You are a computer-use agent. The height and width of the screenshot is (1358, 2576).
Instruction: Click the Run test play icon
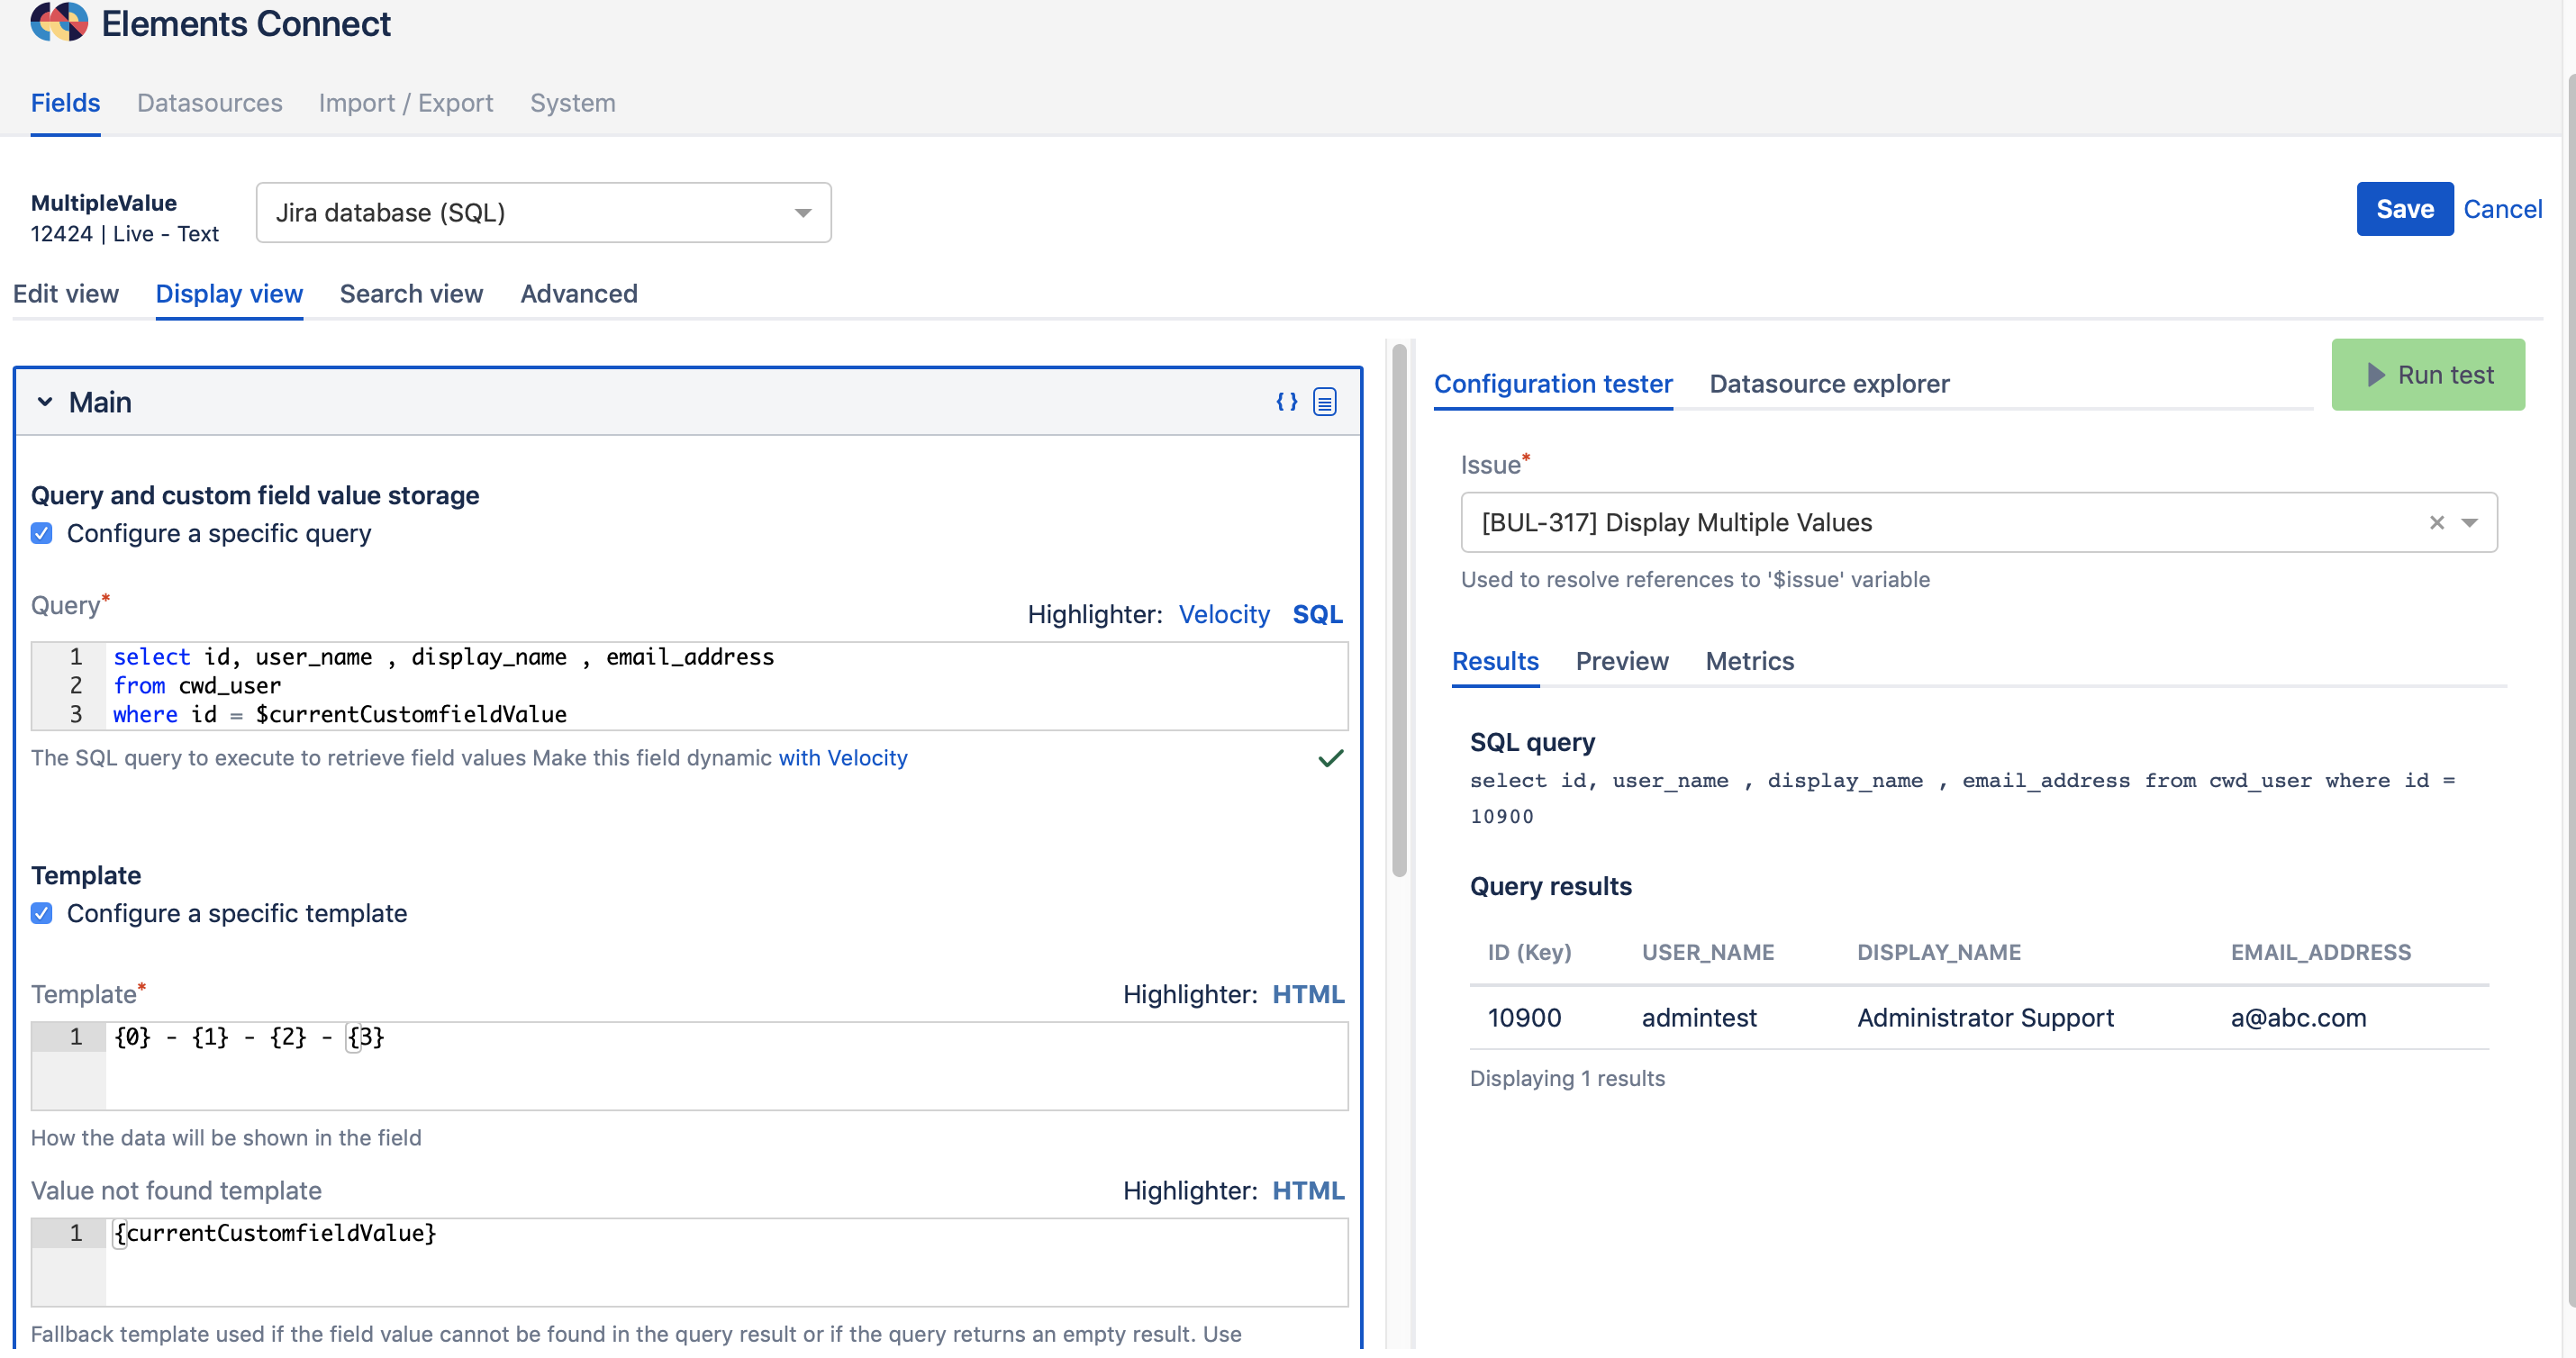(2376, 375)
